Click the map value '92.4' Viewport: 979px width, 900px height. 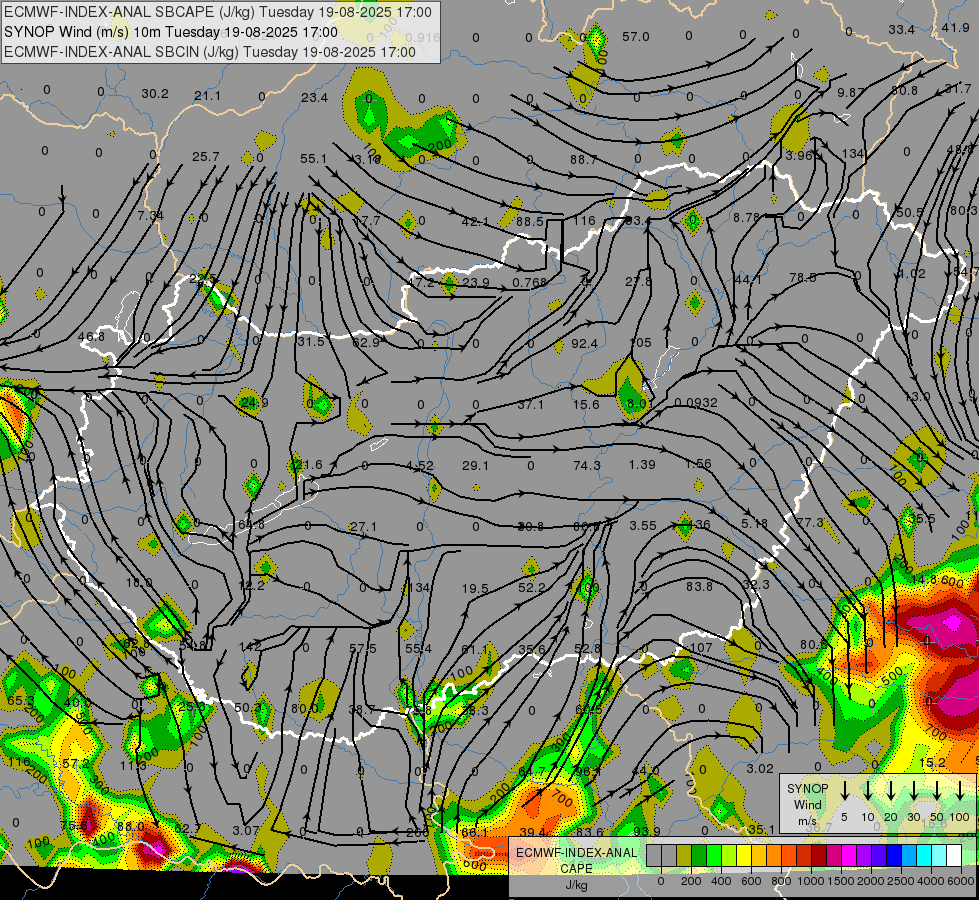tap(584, 344)
